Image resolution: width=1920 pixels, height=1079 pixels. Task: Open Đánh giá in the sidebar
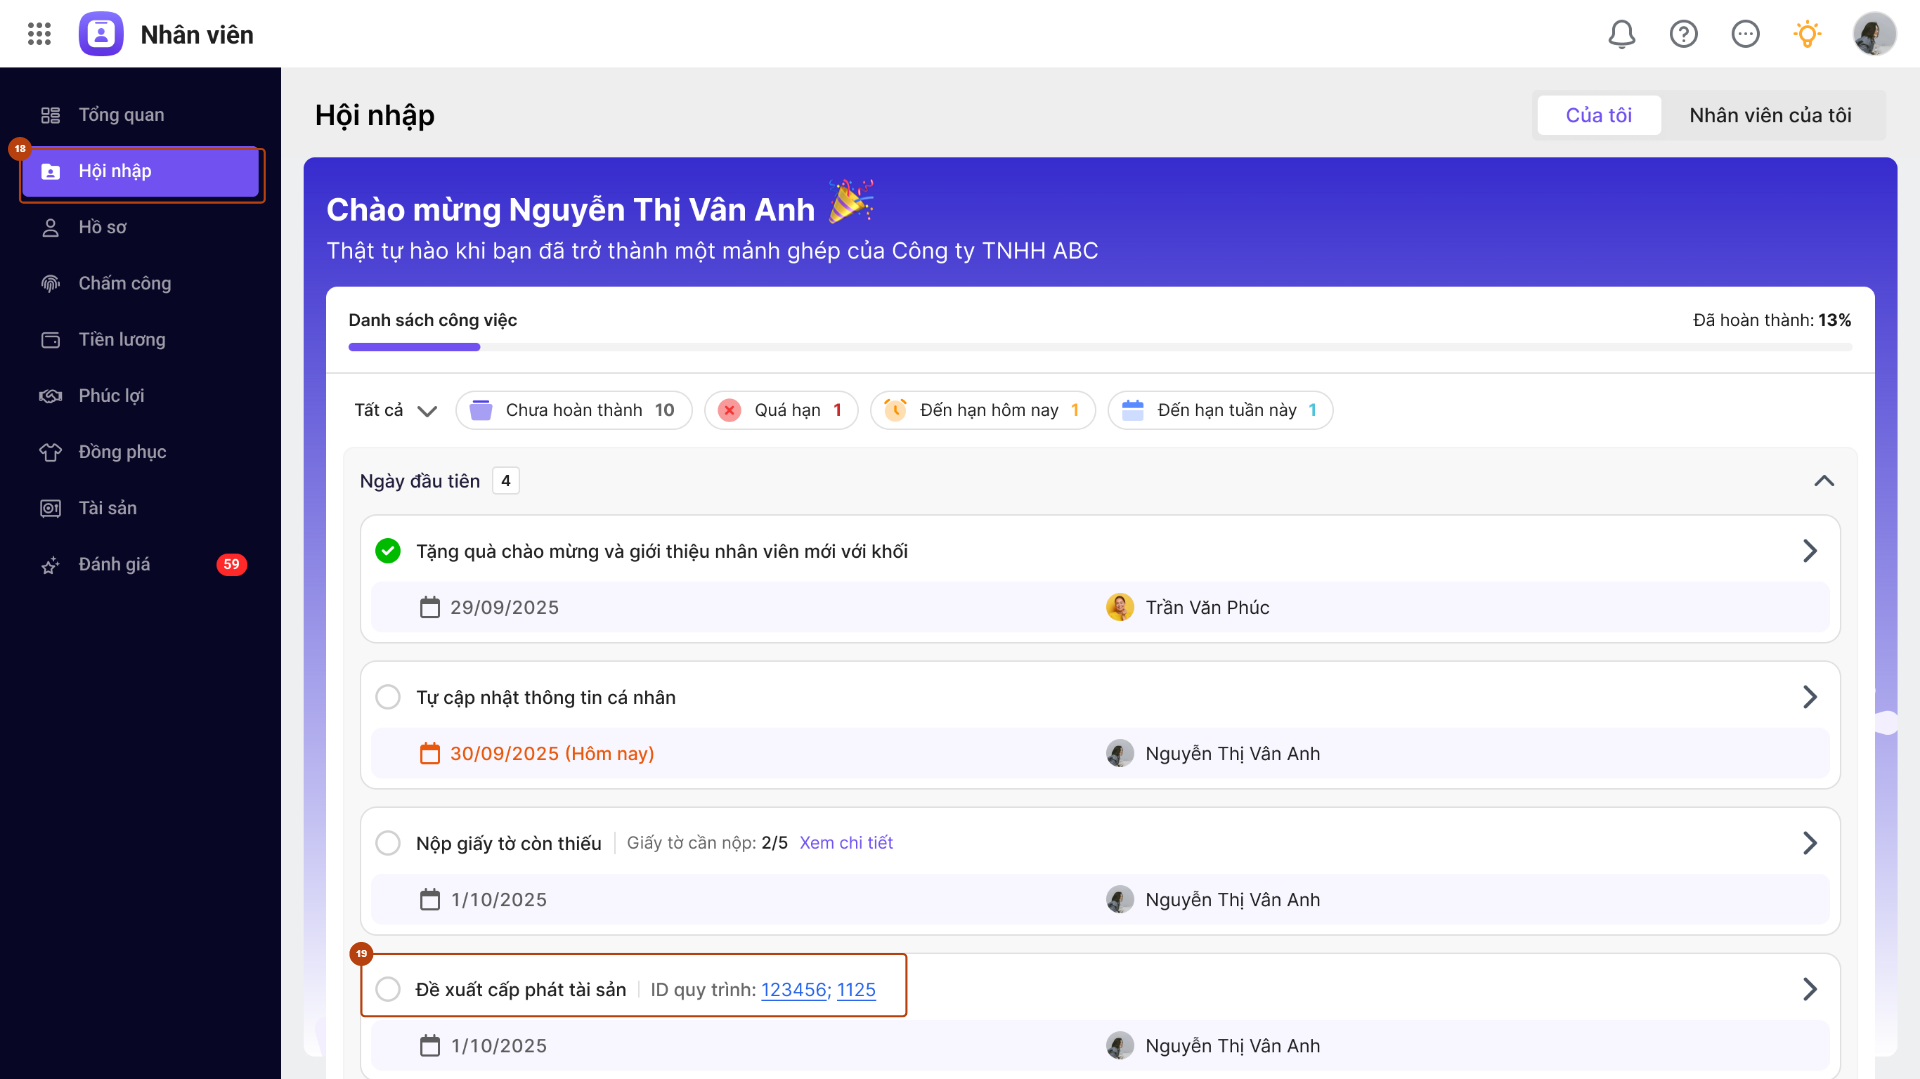114,565
